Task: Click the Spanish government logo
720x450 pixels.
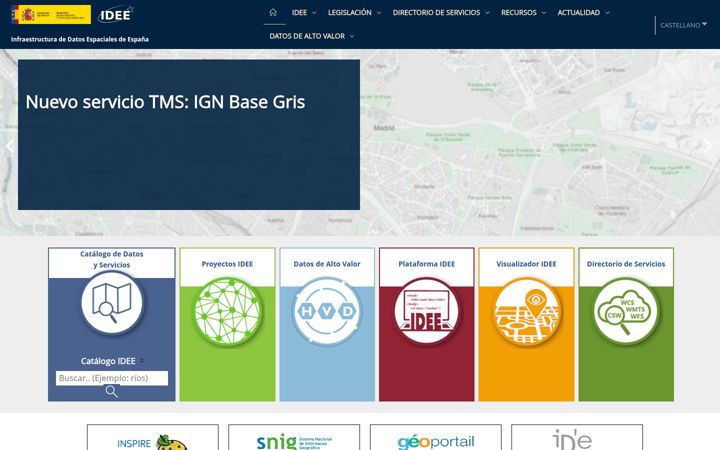Action: tap(51, 15)
